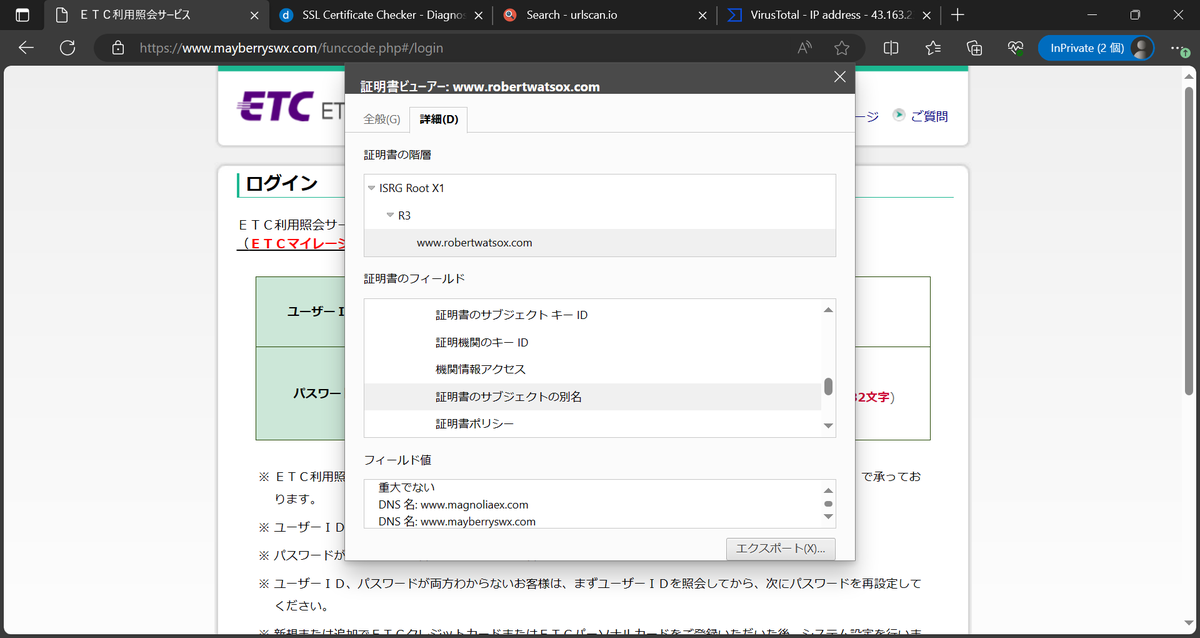
Task: Click DNS 名: www.mayberryswx.com value
Action: coord(457,521)
